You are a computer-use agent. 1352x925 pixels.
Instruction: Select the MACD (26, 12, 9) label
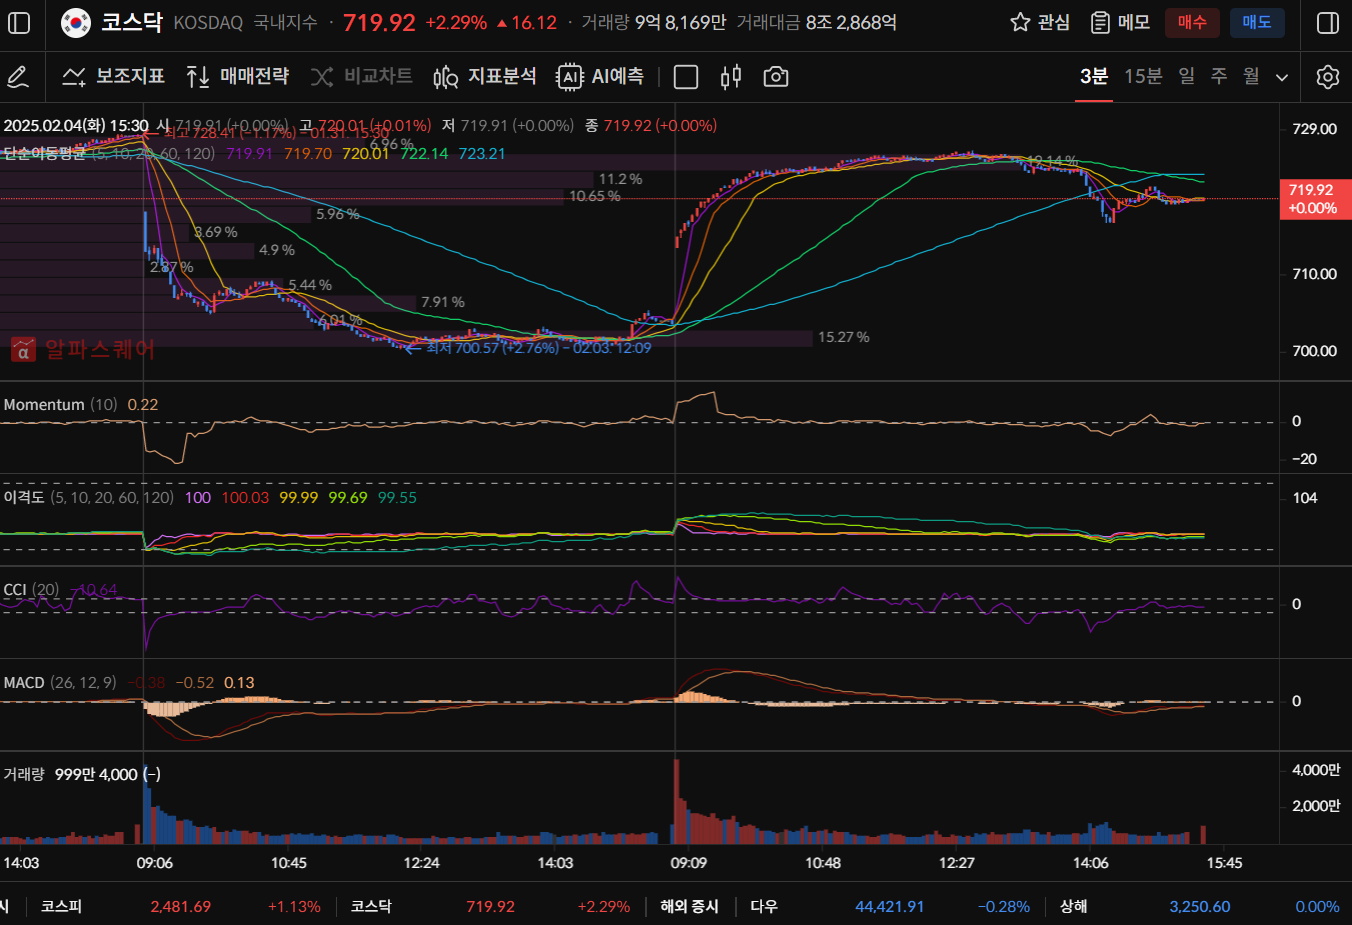click(x=60, y=683)
